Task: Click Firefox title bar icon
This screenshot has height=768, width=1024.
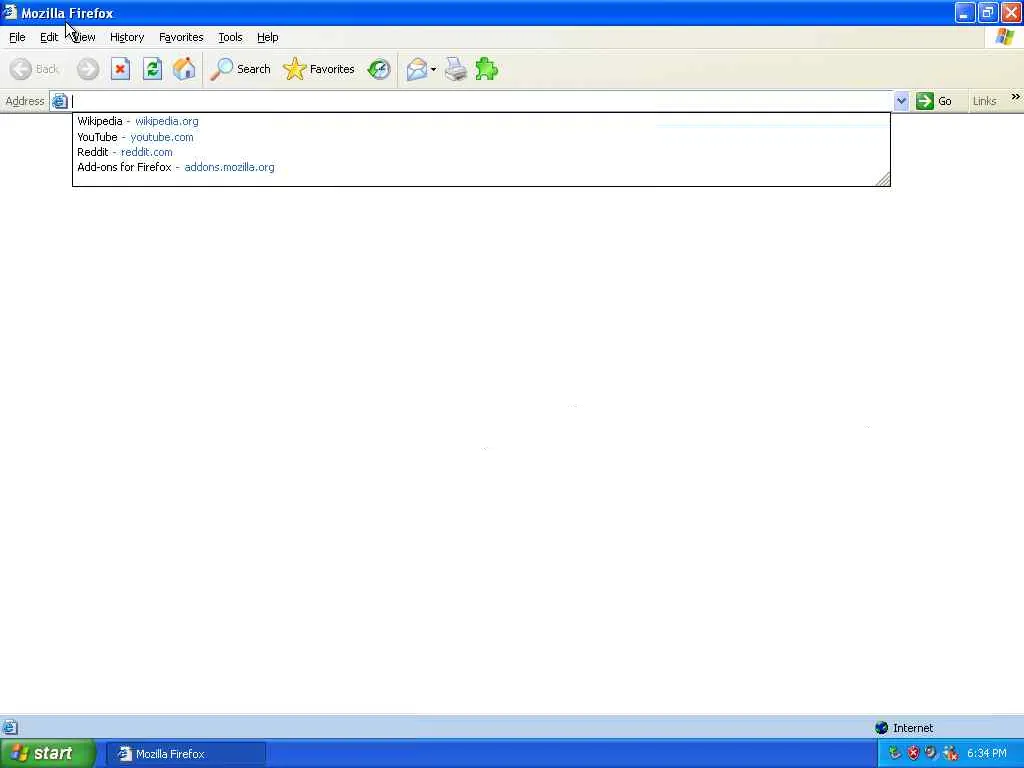Action: point(9,12)
